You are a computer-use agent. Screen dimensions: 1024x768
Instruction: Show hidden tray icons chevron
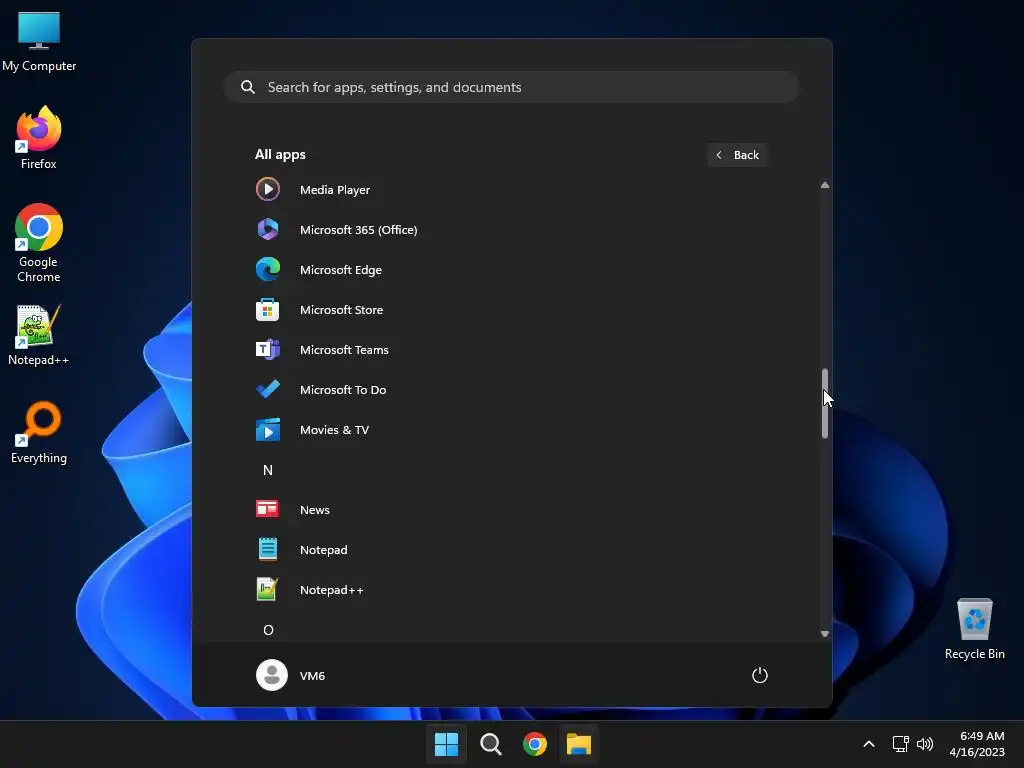point(869,744)
